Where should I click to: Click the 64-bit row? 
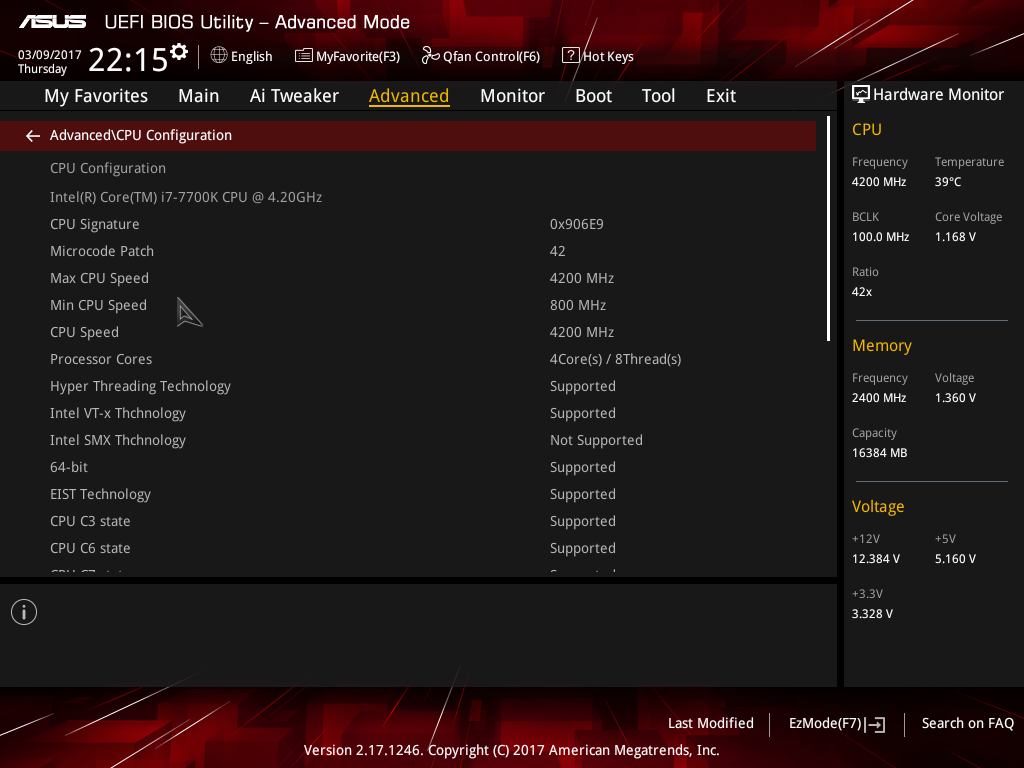click(408, 468)
